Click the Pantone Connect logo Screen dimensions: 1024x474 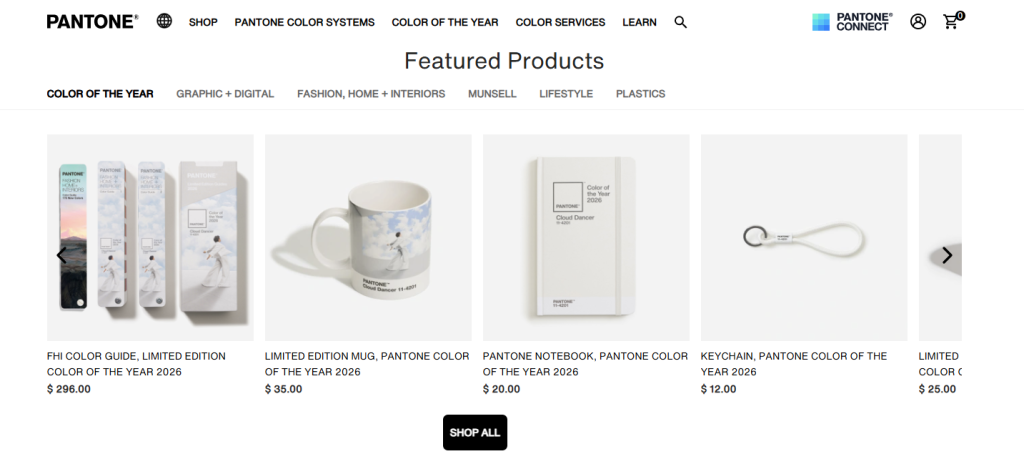852,22
